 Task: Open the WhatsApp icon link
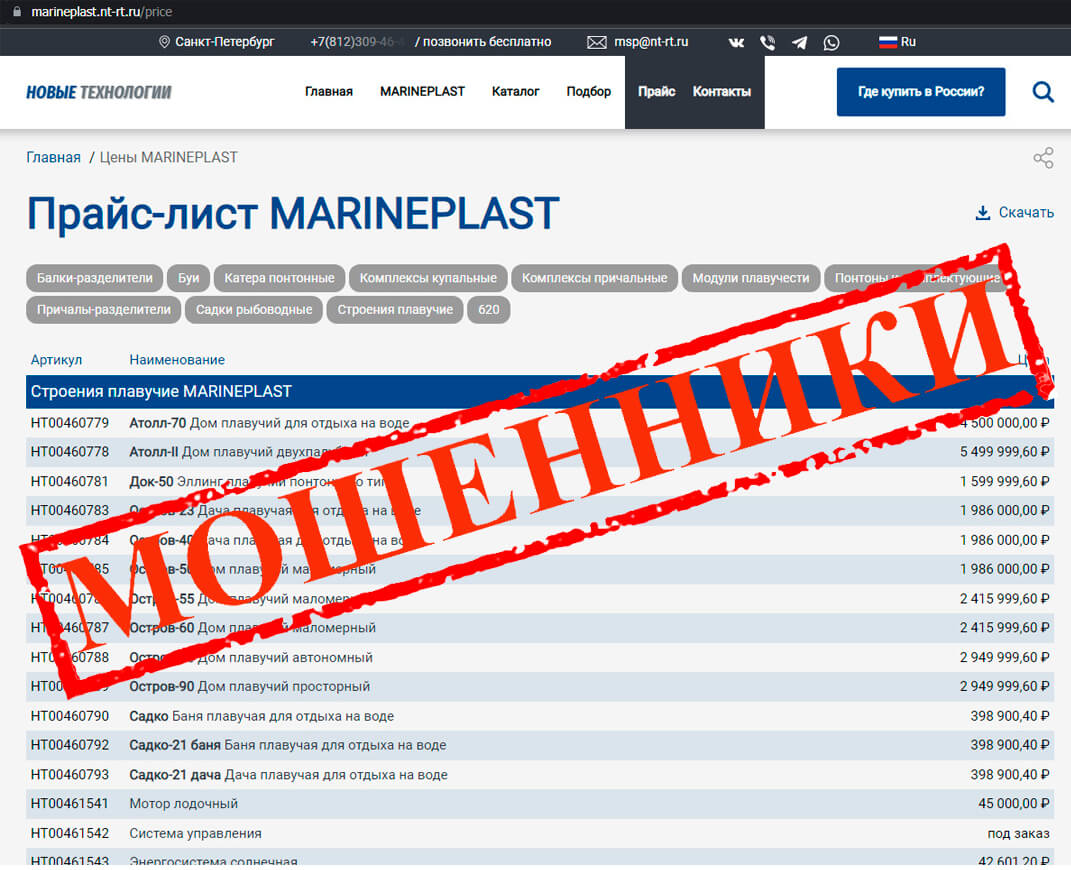click(832, 42)
